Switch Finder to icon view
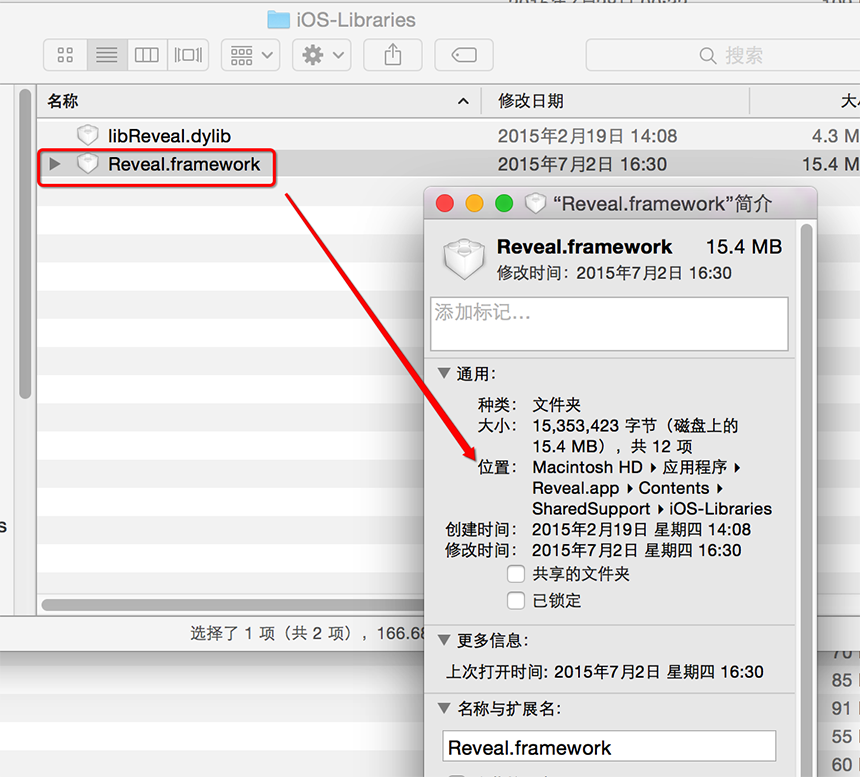This screenshot has height=777, width=860. [65, 55]
